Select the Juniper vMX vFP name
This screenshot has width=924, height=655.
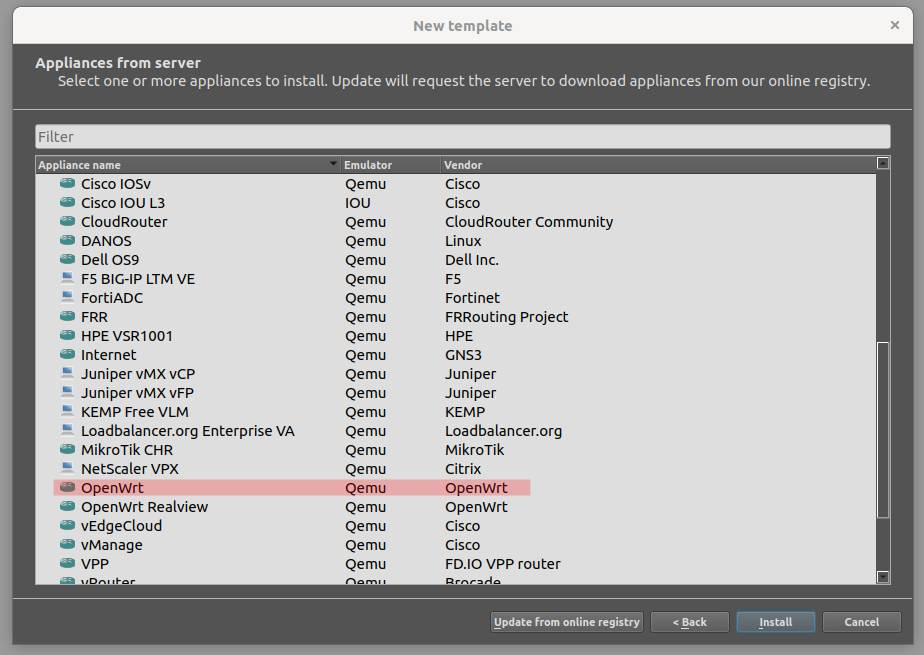(137, 392)
